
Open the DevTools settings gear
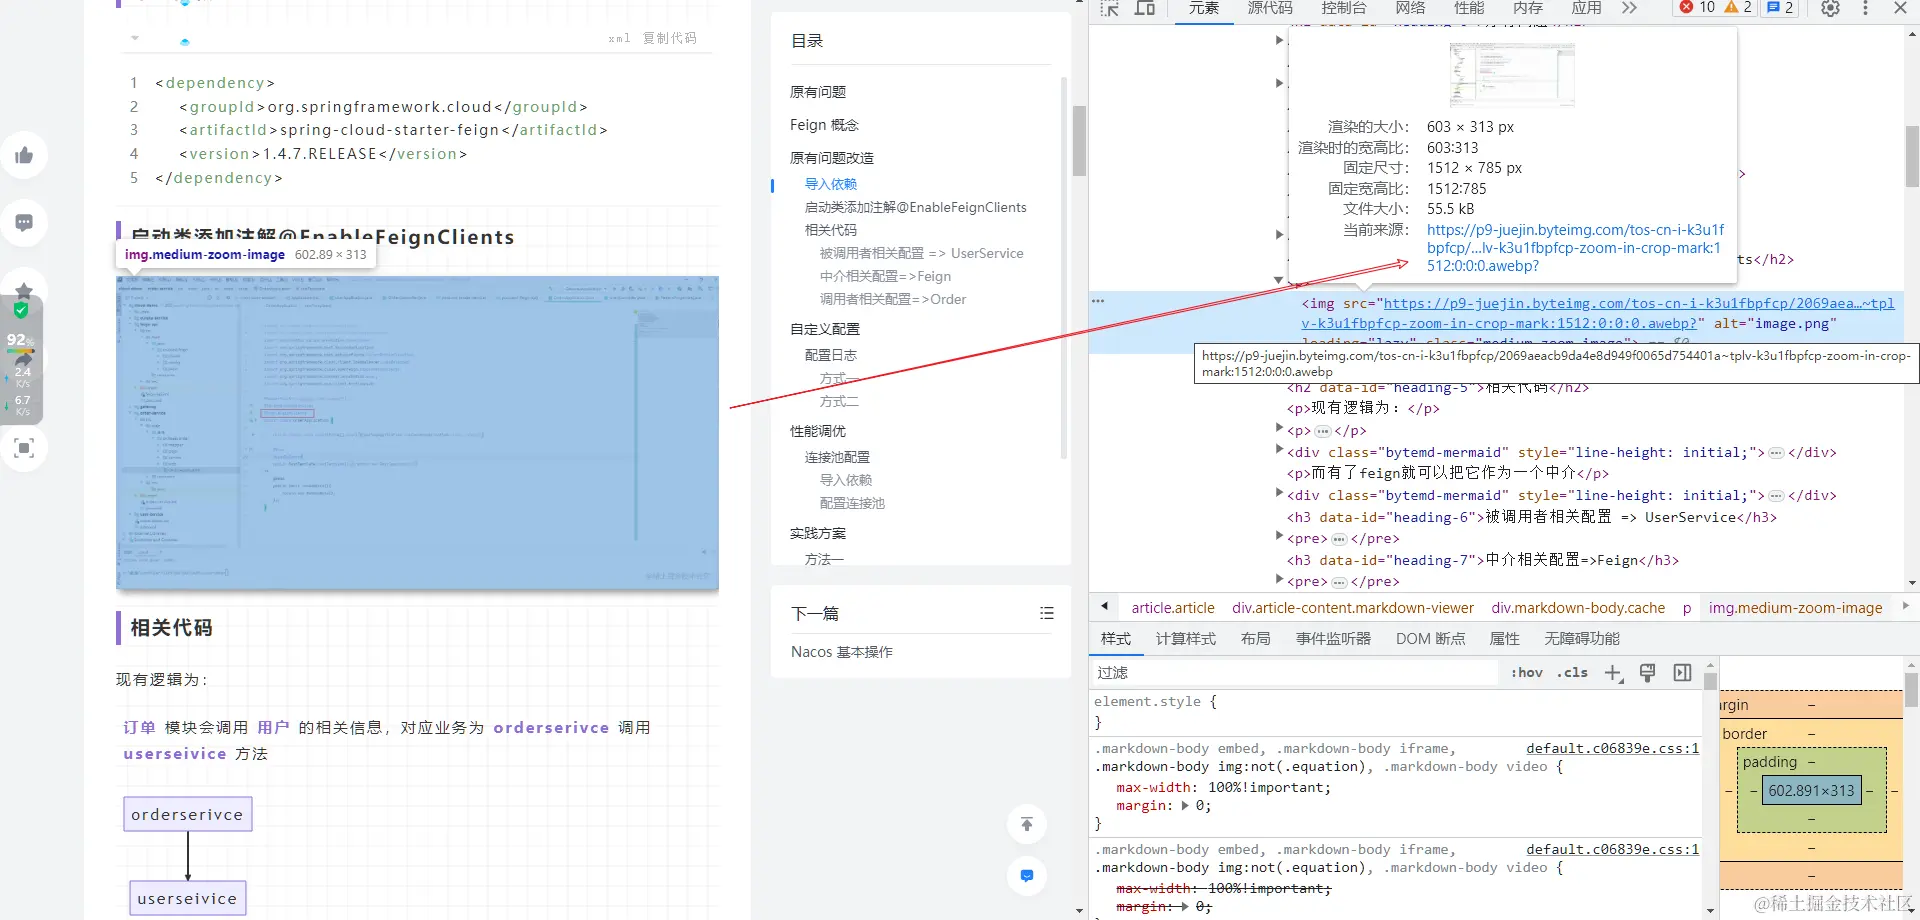point(1830,8)
